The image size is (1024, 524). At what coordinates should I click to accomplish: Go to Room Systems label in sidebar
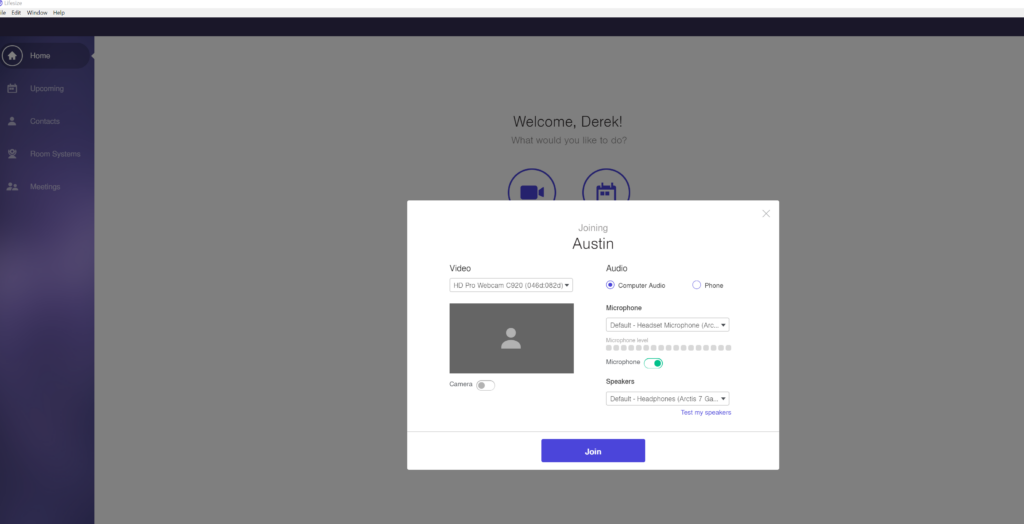(56, 154)
